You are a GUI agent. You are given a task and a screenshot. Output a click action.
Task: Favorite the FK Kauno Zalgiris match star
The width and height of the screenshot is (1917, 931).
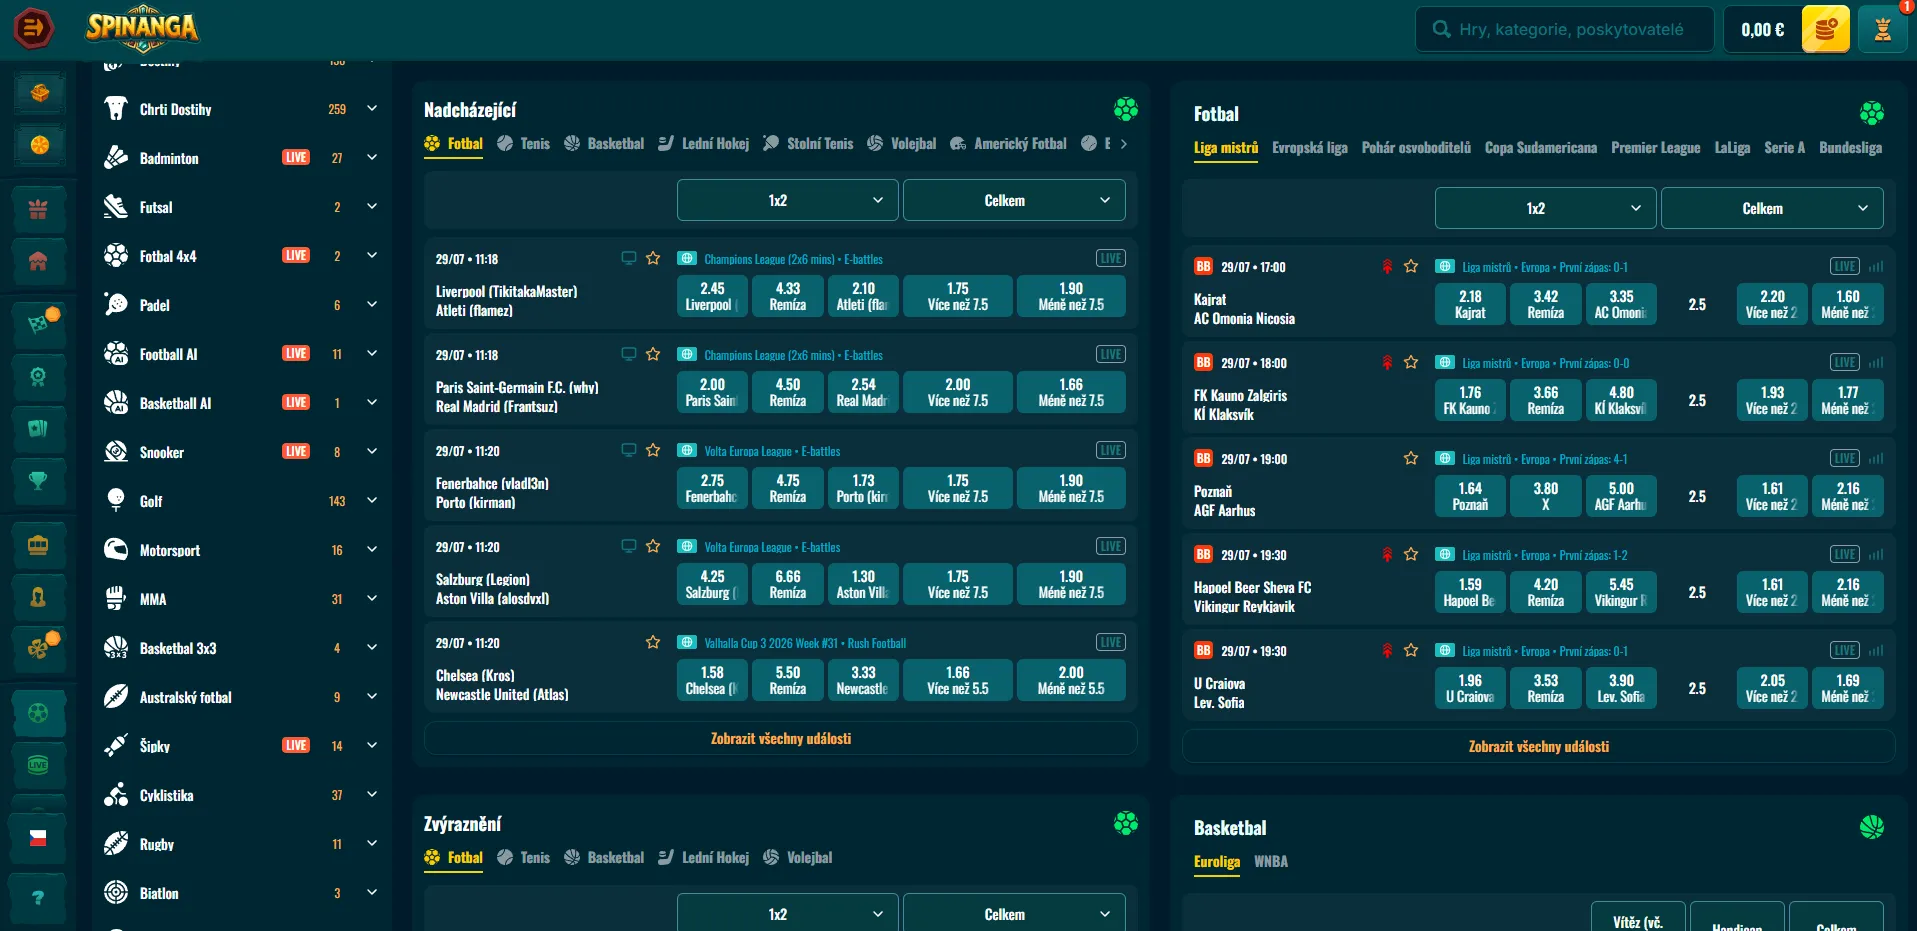click(x=1411, y=362)
